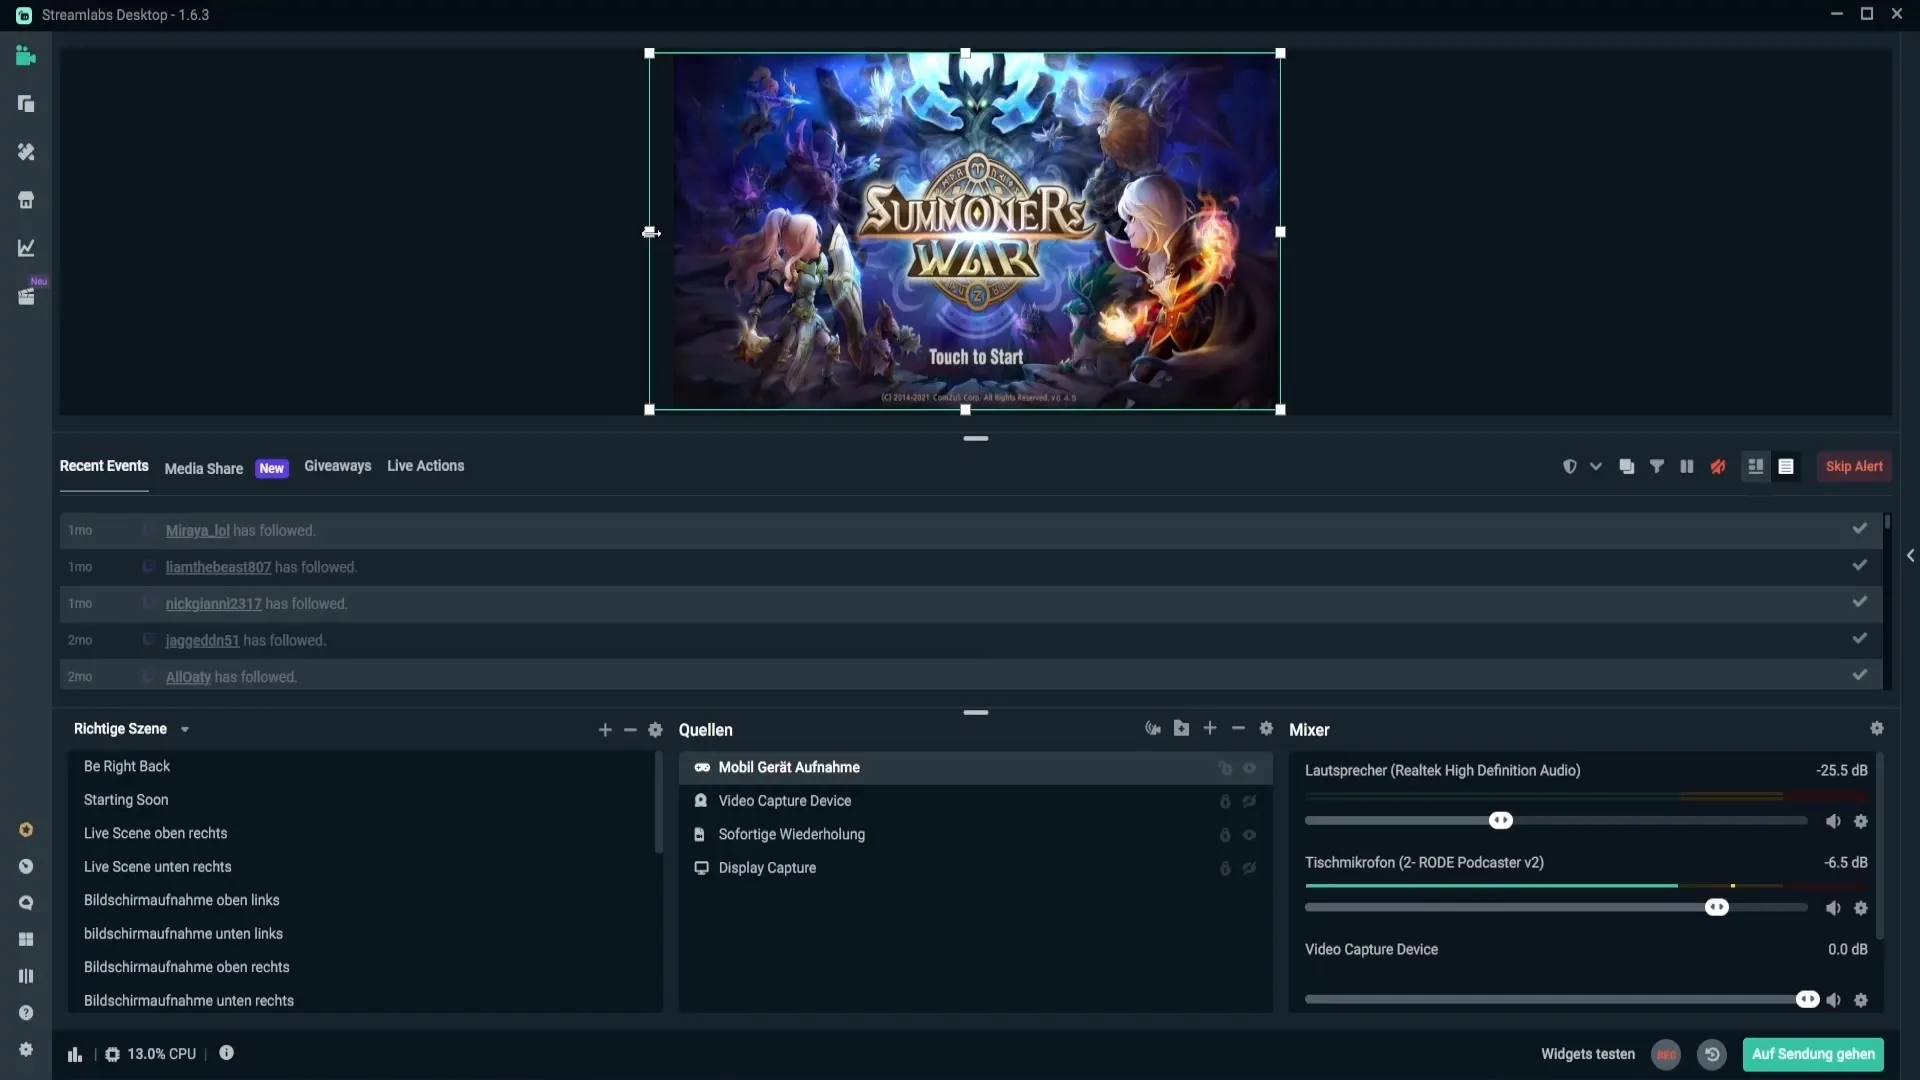
Task: Expand the dropdown chevron beside shield icon
Action: (1596, 467)
